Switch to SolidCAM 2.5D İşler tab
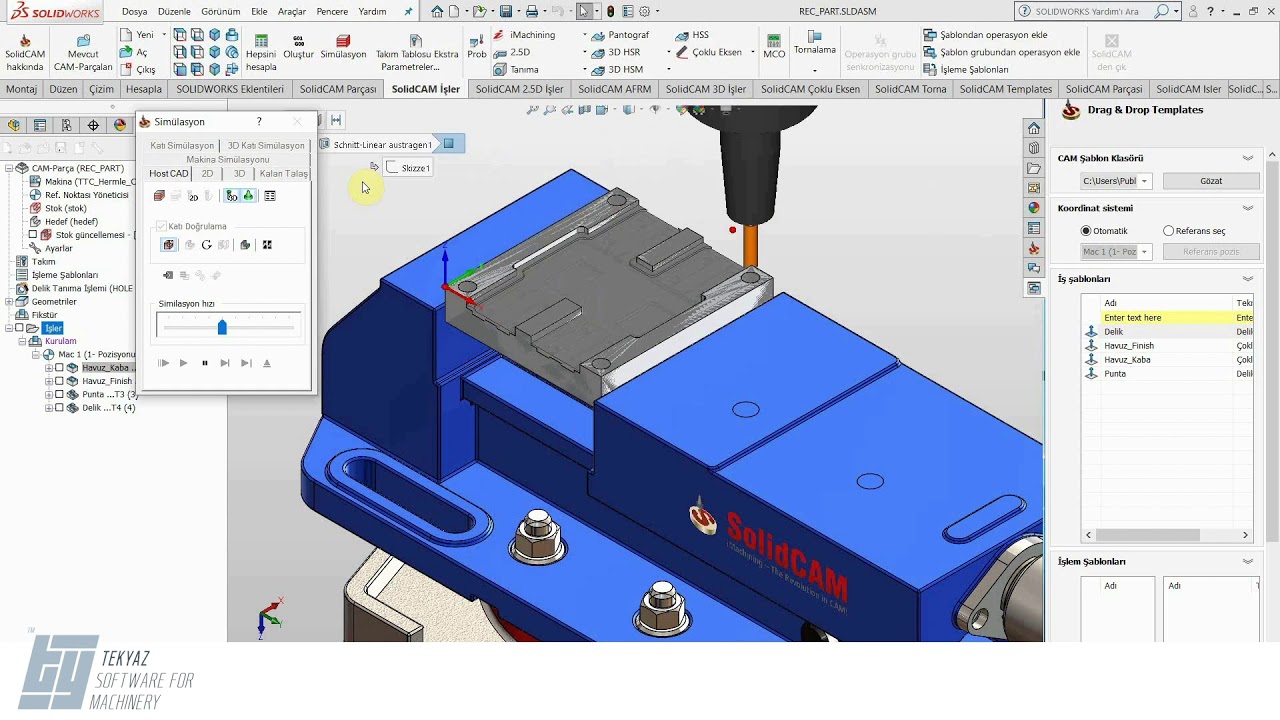 pos(519,89)
